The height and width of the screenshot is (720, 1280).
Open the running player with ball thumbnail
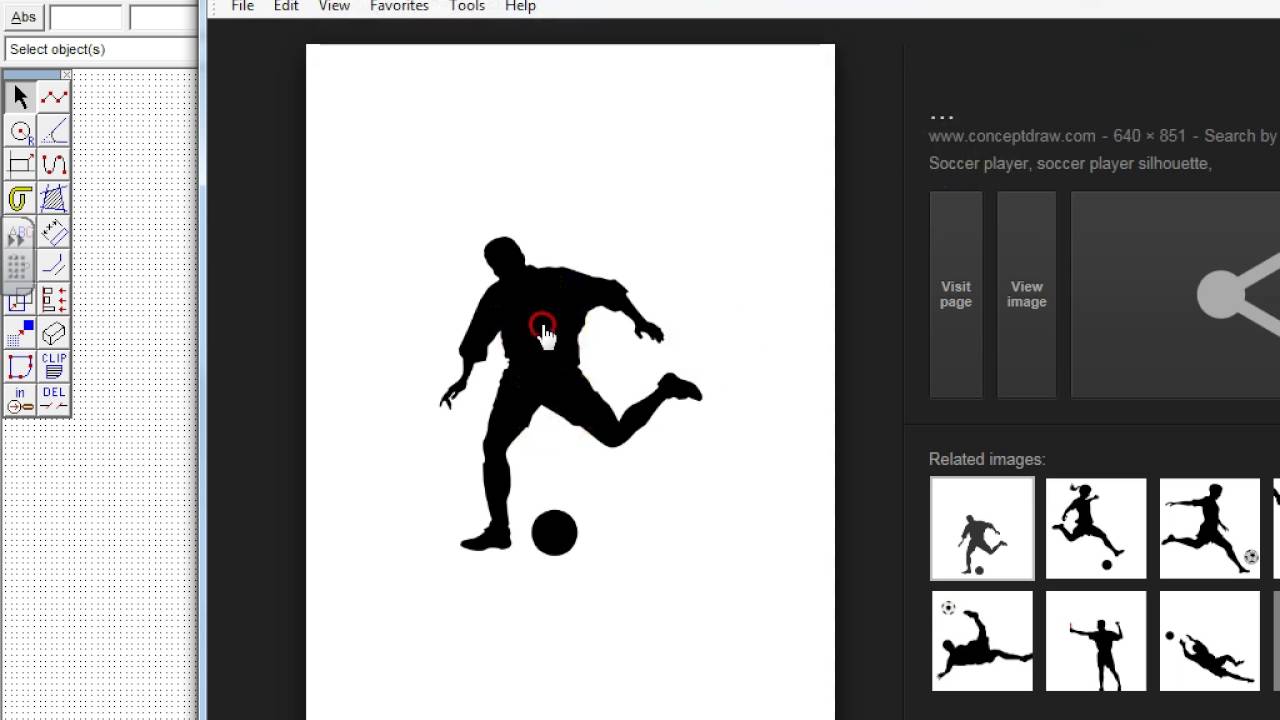coord(1096,528)
